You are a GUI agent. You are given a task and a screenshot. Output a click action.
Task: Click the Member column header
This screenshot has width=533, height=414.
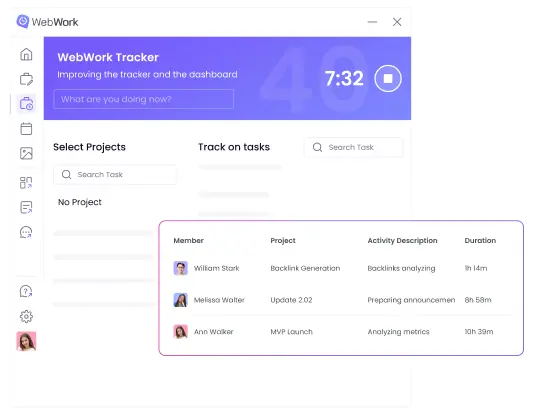coord(189,241)
